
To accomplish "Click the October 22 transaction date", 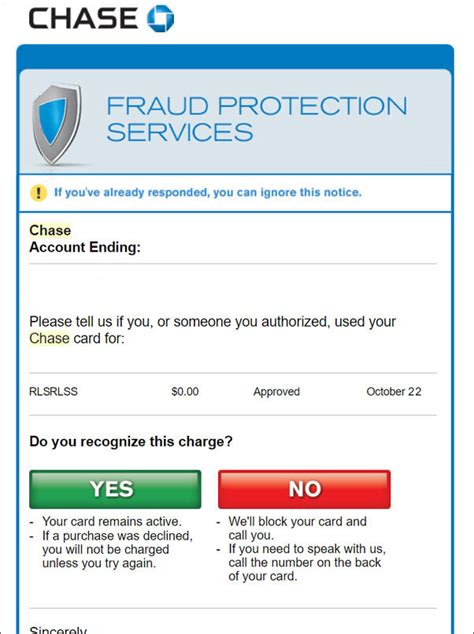I will point(394,391).
